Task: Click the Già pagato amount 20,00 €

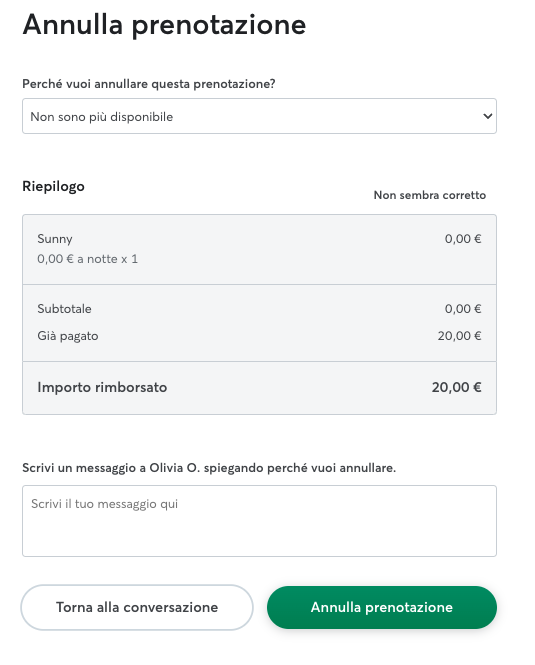Action: tap(459, 335)
